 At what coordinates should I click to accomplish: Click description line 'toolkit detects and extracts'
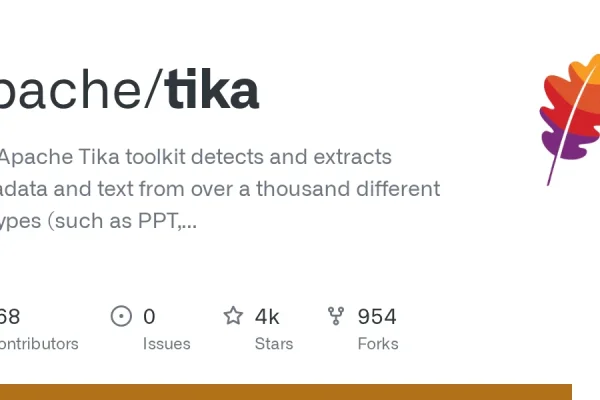(x=258, y=157)
